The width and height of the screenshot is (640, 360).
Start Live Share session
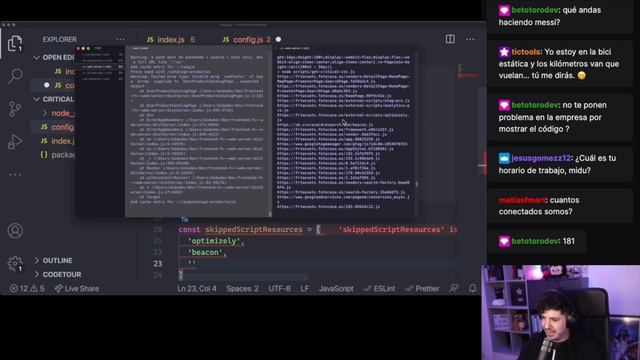click(x=77, y=289)
